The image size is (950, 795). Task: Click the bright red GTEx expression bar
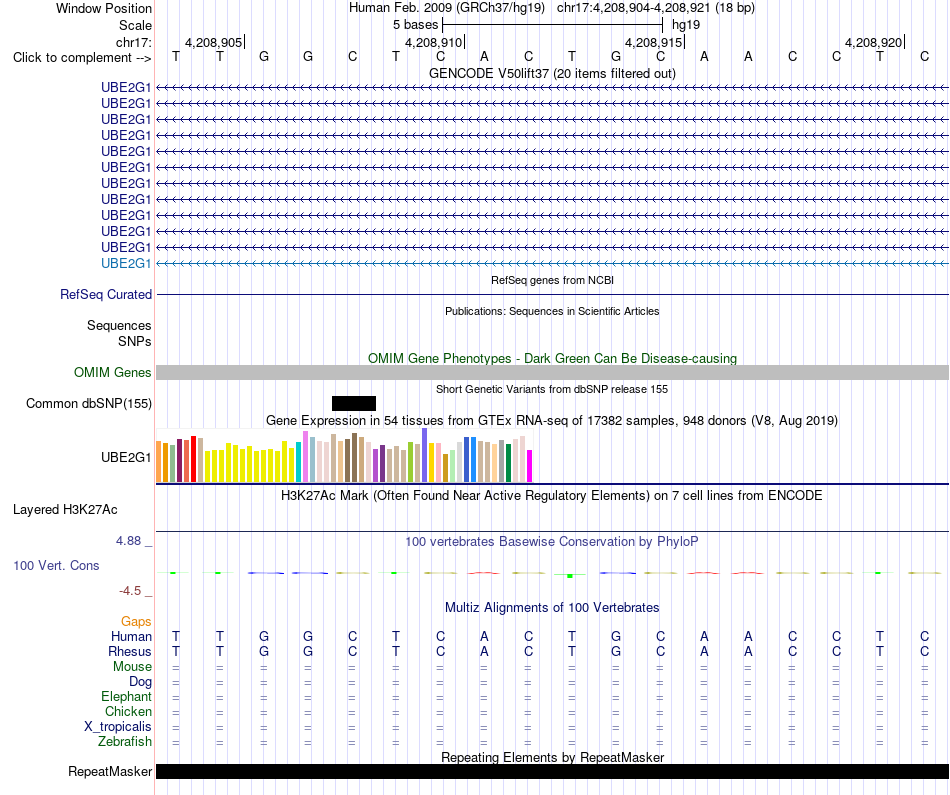coord(193,459)
